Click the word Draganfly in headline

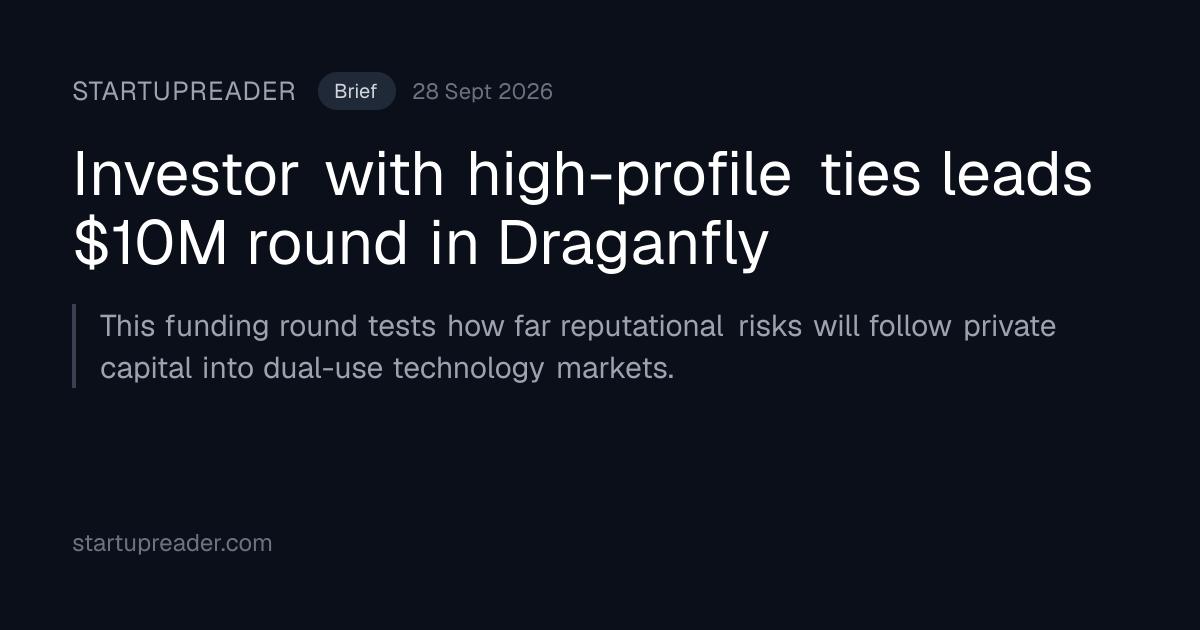pos(633,245)
